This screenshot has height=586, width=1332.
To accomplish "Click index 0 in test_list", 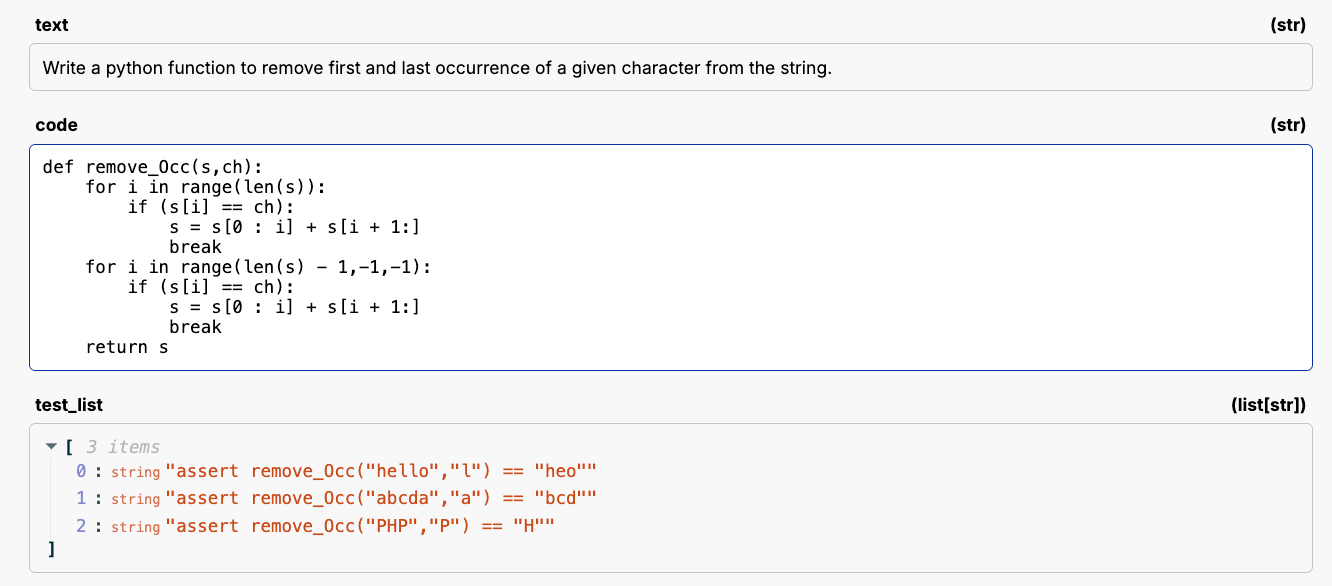I will coord(81,470).
